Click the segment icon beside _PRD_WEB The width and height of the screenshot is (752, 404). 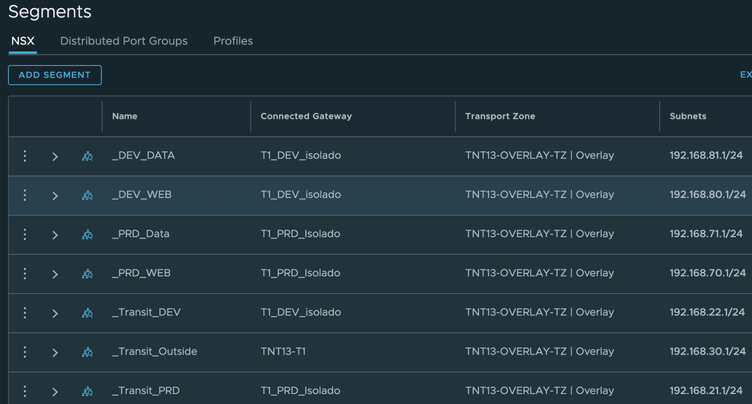coord(87,273)
